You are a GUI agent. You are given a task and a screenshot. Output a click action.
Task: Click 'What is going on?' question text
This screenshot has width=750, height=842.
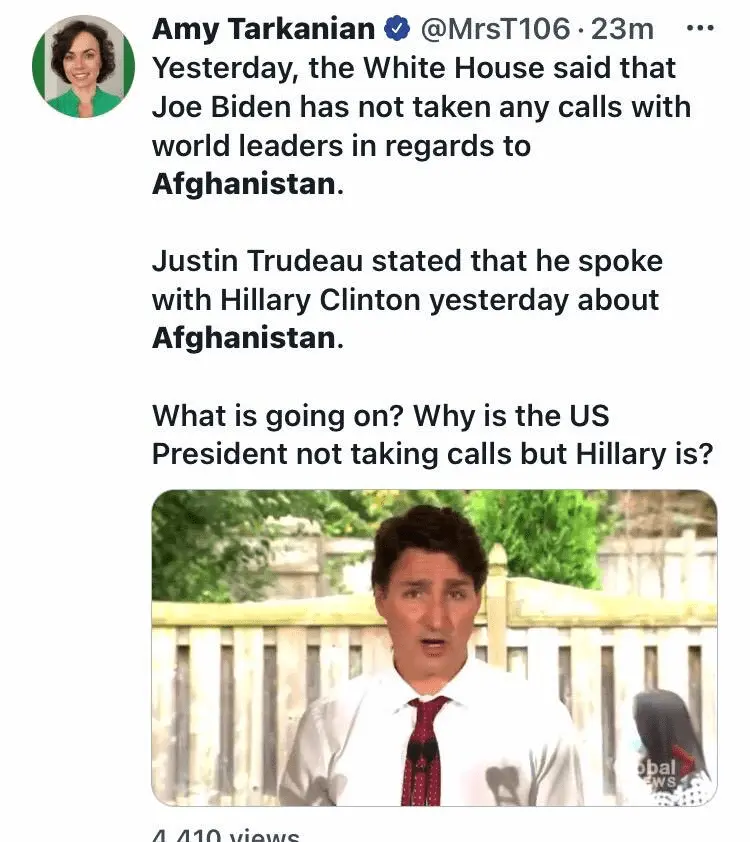[277, 416]
